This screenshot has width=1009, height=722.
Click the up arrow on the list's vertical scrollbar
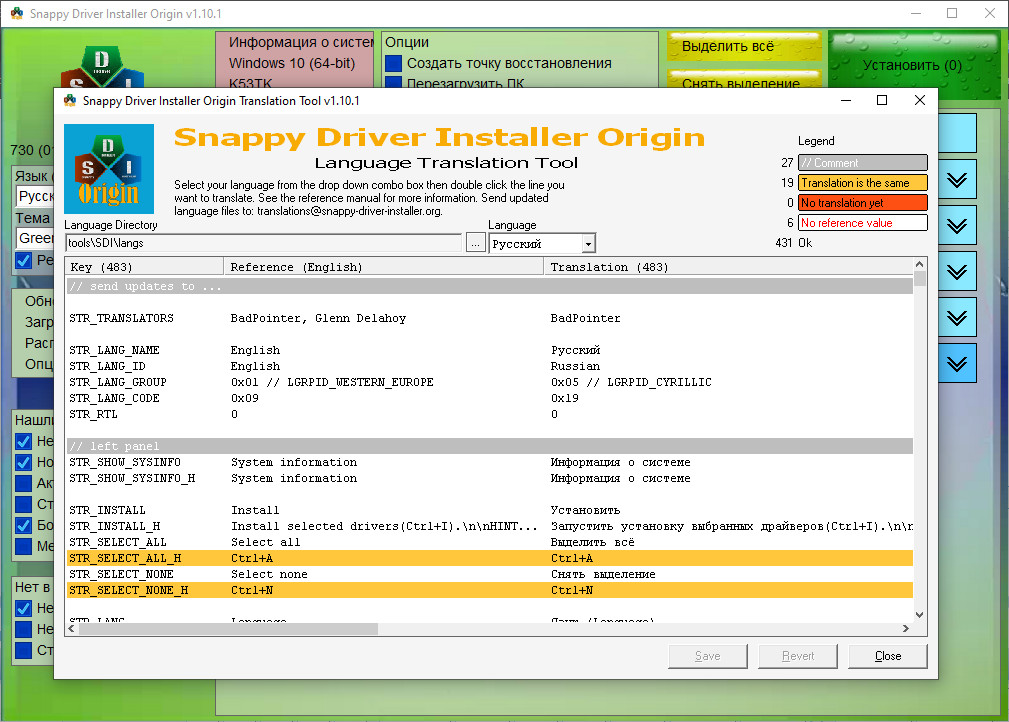point(920,264)
